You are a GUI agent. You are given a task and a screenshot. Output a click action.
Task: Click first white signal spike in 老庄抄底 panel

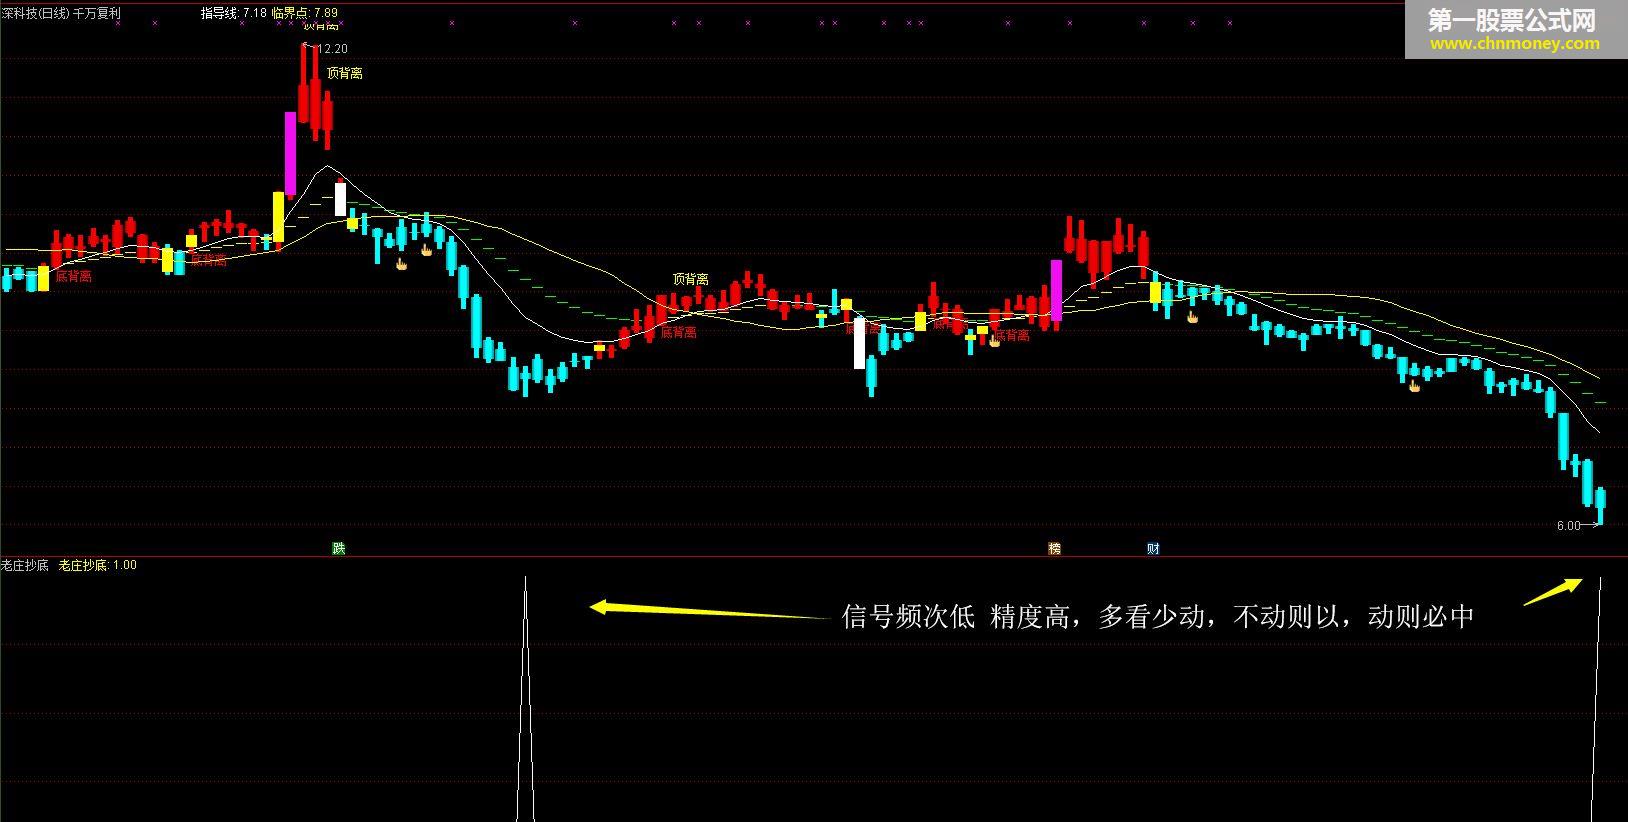[x=525, y=698]
